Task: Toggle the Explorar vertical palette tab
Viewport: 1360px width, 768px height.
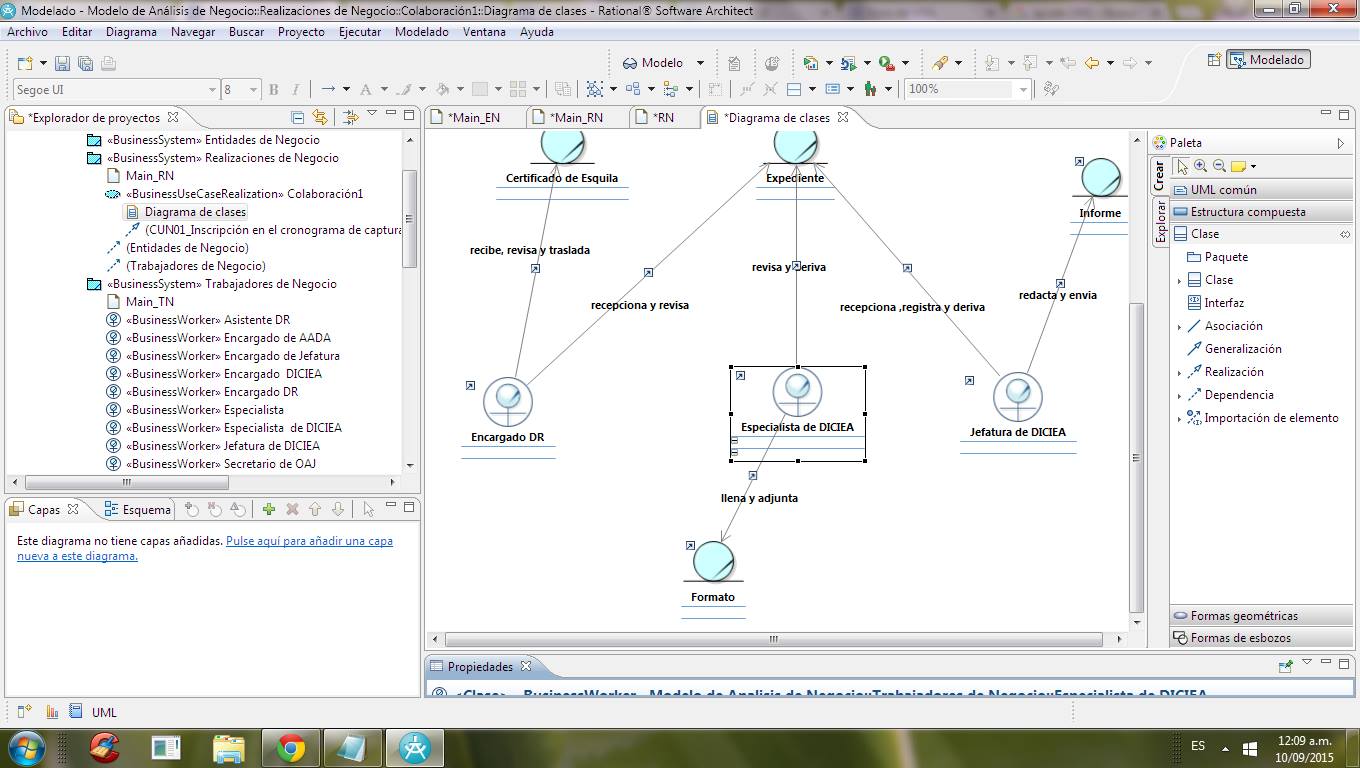Action: click(x=1160, y=221)
